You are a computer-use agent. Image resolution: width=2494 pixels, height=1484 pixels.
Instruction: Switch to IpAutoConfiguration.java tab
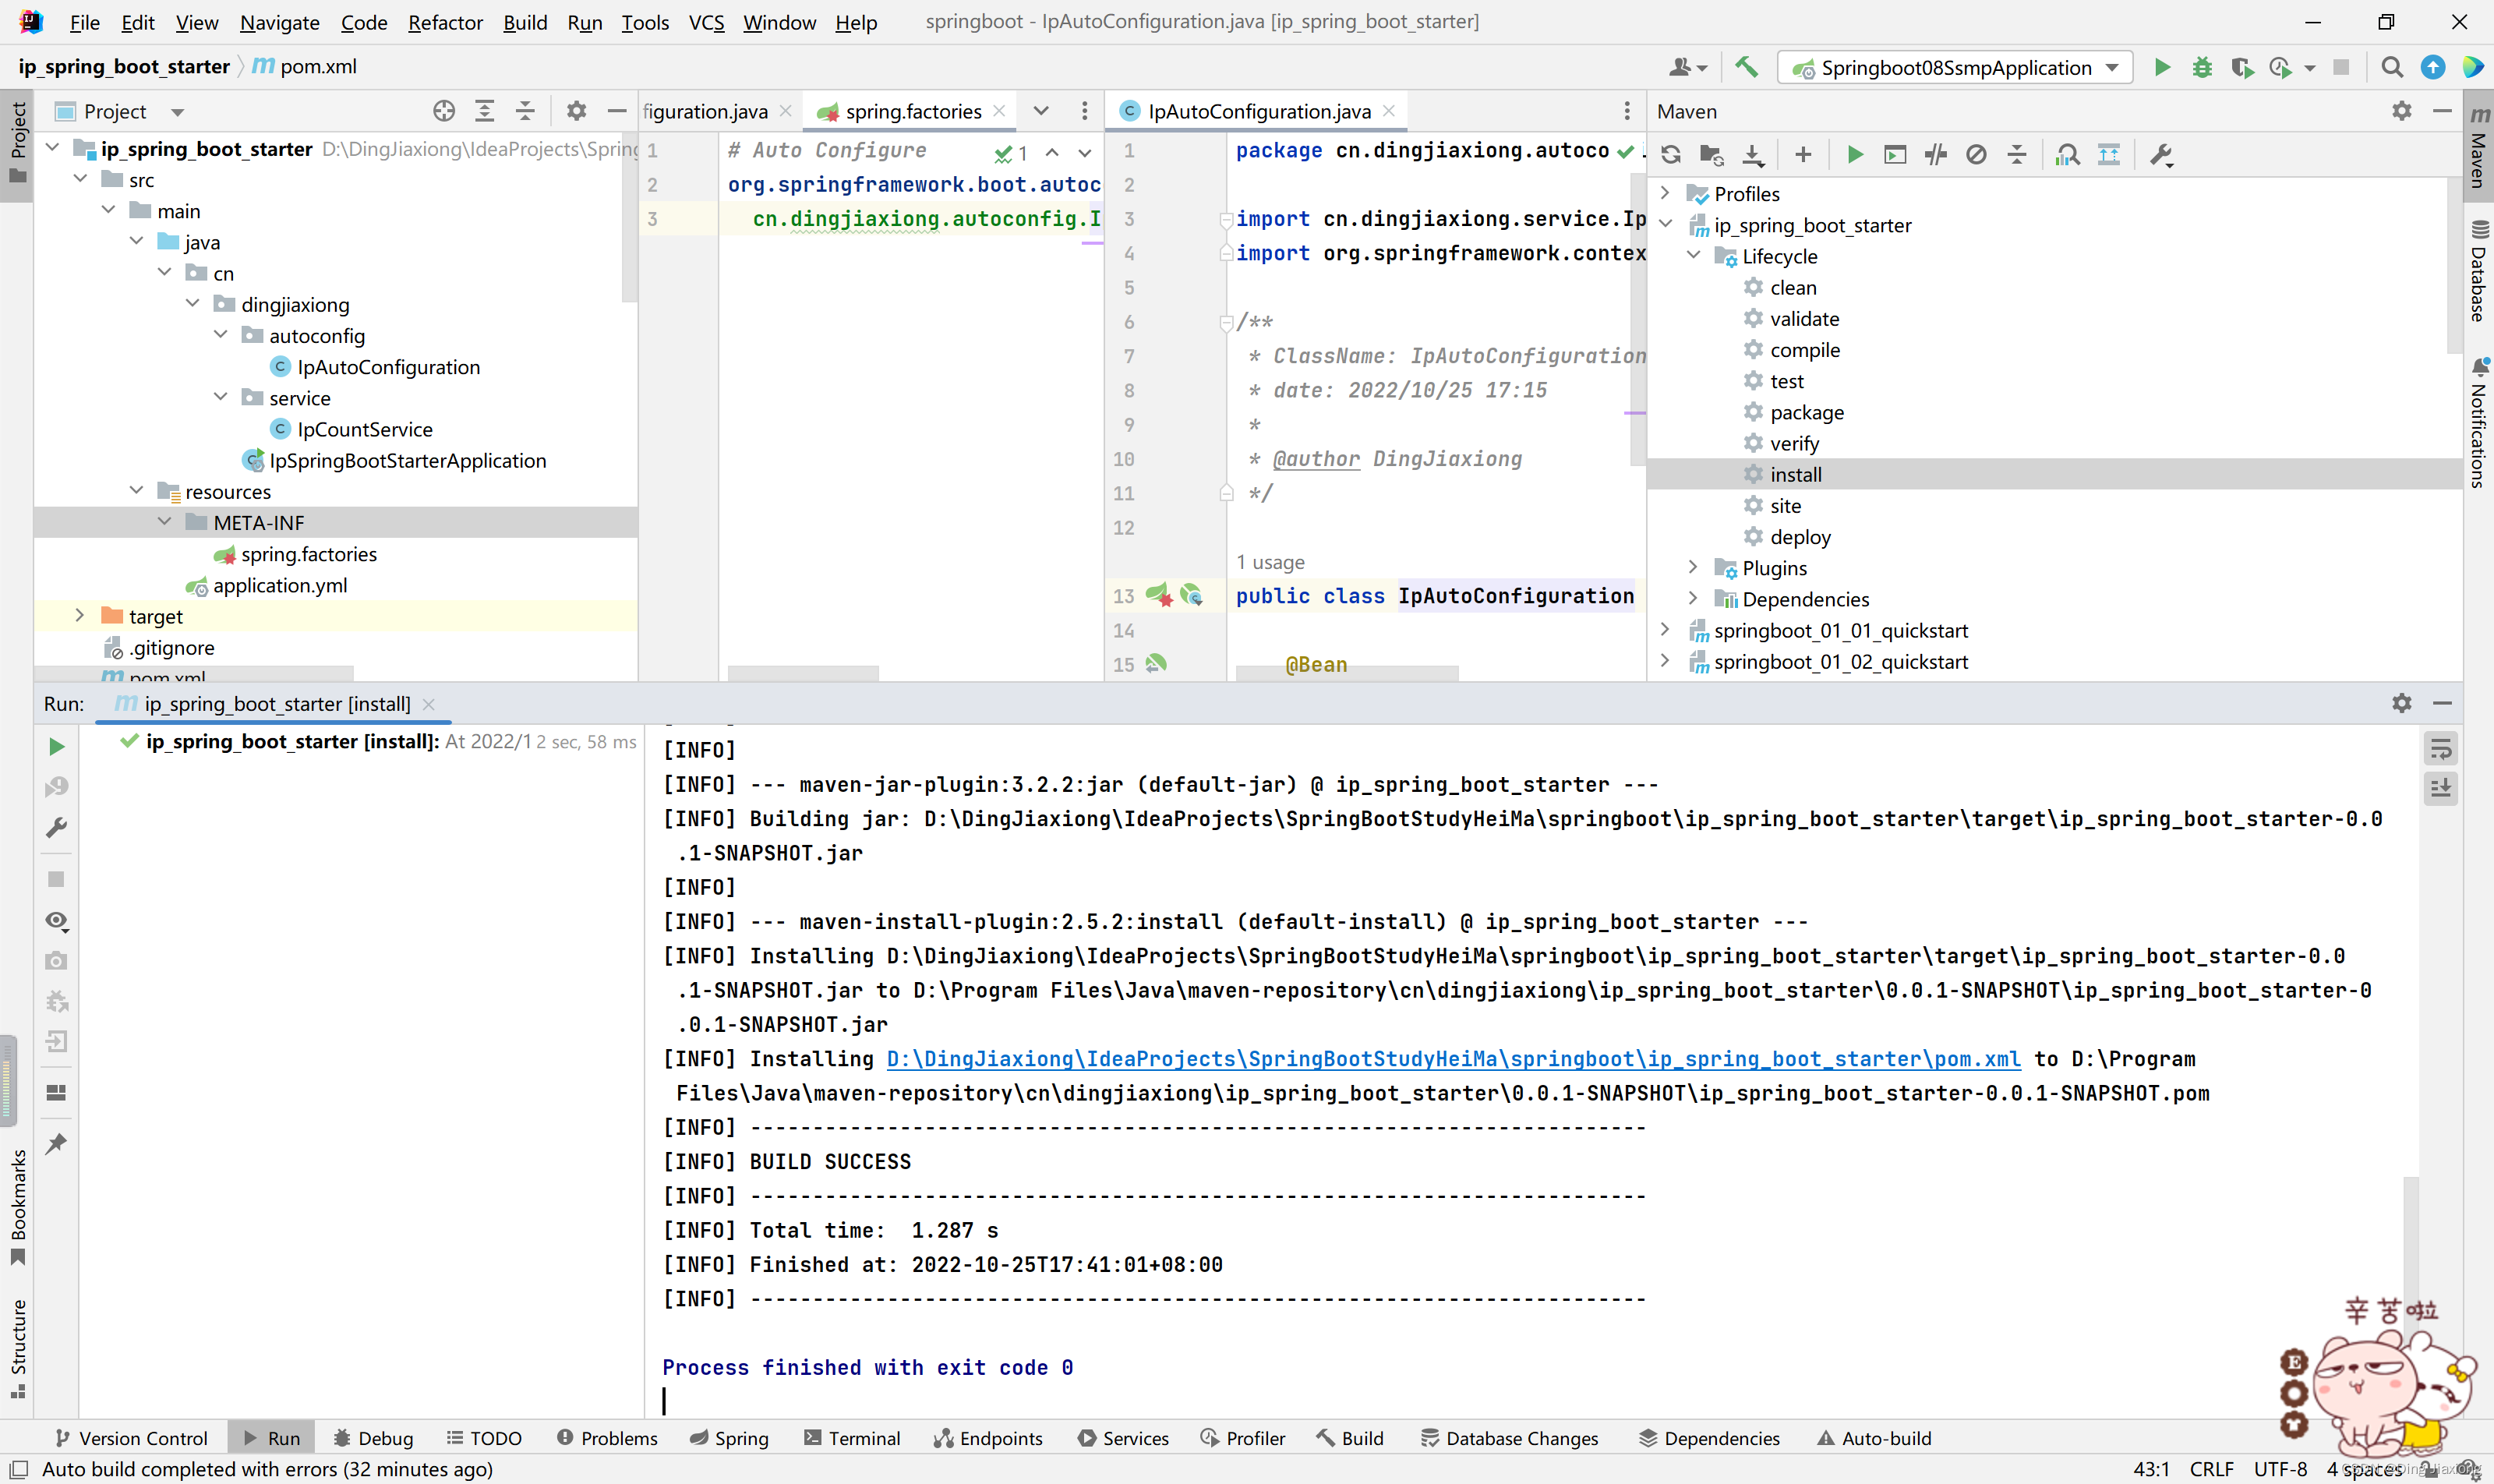(x=1256, y=111)
